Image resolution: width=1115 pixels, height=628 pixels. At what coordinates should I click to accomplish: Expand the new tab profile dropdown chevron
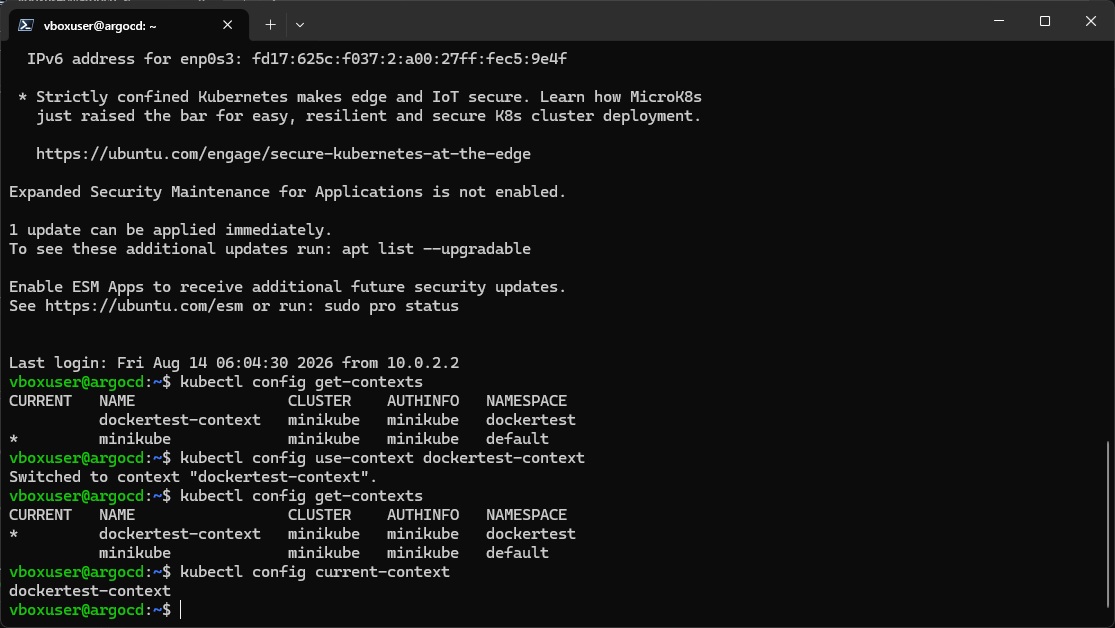300,25
